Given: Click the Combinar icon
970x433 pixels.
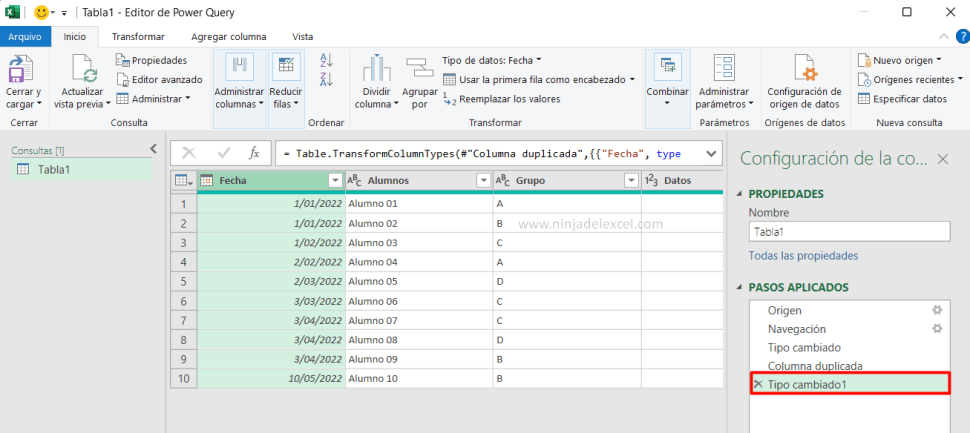Looking at the screenshot, I should click(667, 66).
